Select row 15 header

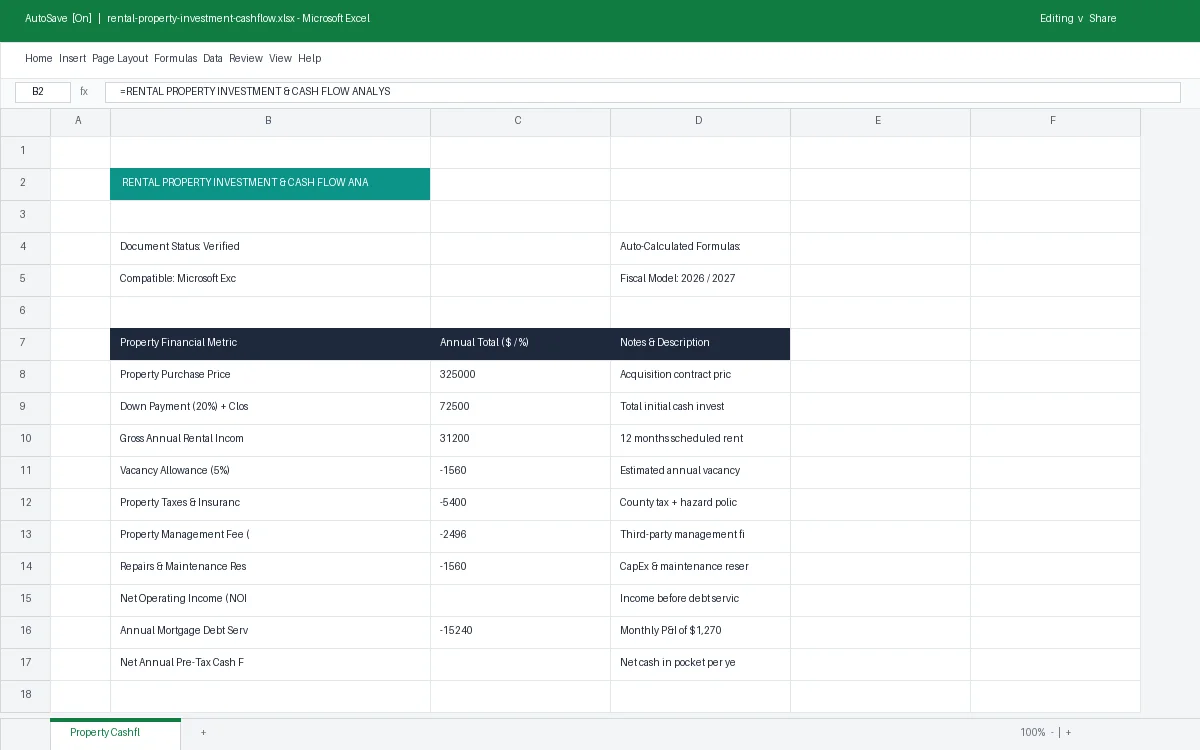tap(25, 599)
